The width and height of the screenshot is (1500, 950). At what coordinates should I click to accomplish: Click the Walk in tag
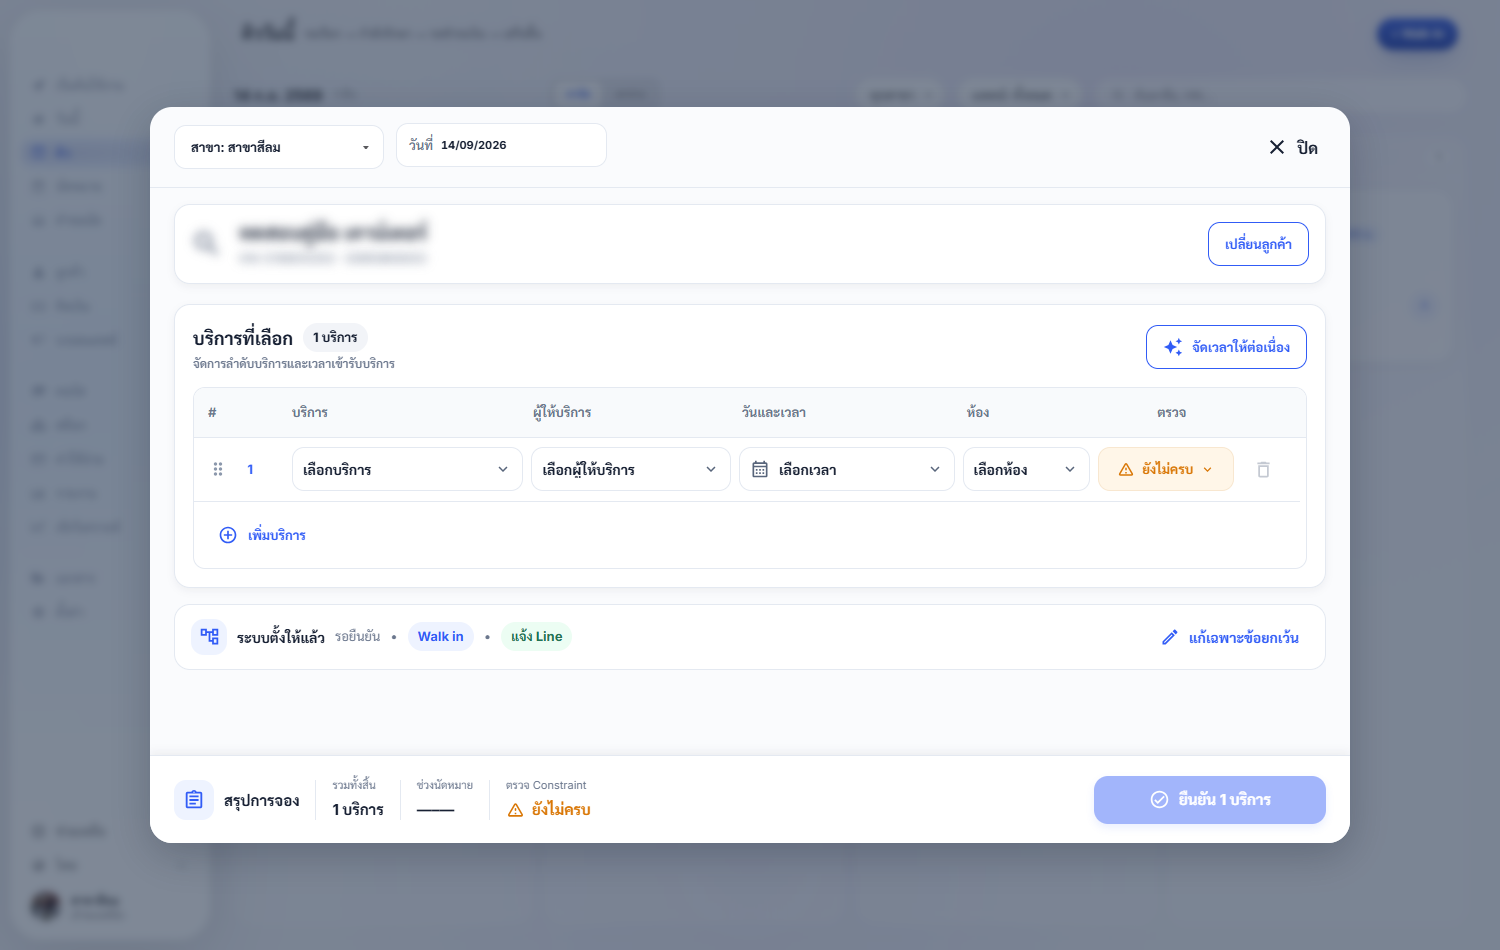pyautogui.click(x=441, y=637)
